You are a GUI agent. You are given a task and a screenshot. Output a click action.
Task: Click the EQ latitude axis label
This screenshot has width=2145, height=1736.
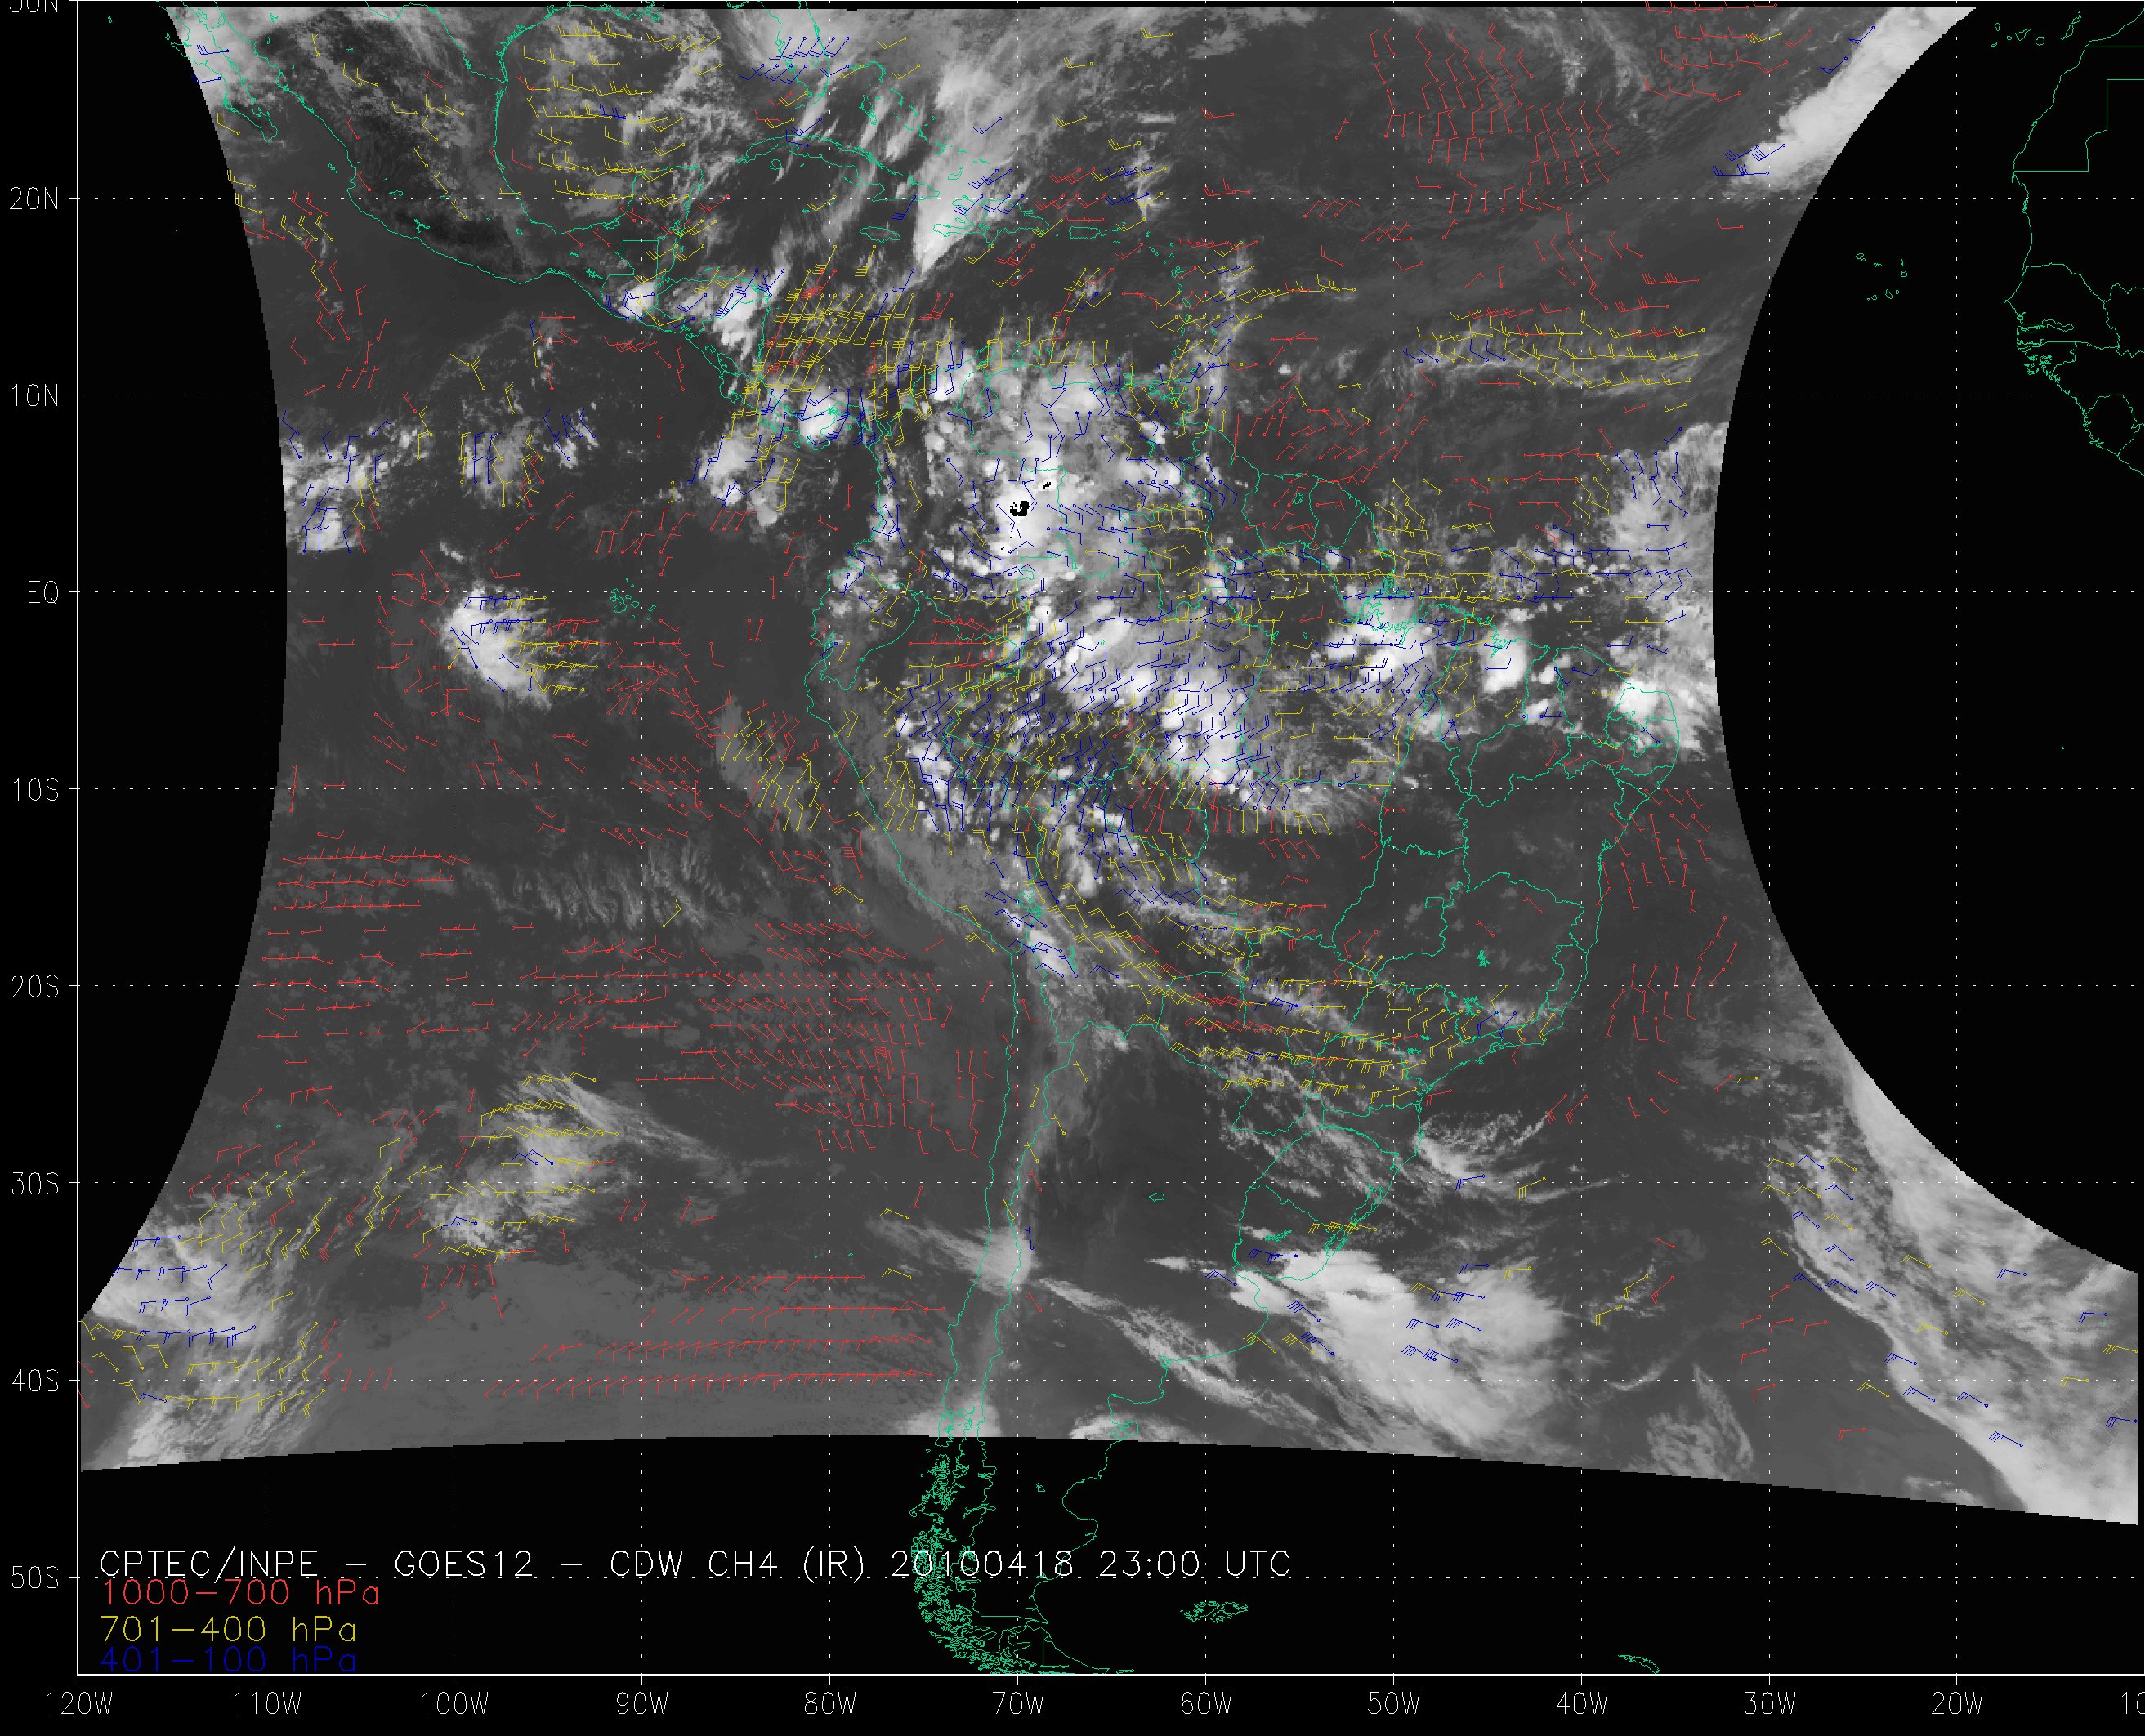(43, 593)
